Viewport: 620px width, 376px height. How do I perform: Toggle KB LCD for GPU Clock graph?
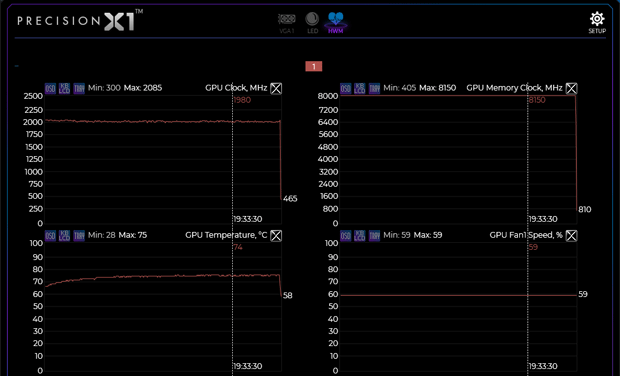point(64,88)
